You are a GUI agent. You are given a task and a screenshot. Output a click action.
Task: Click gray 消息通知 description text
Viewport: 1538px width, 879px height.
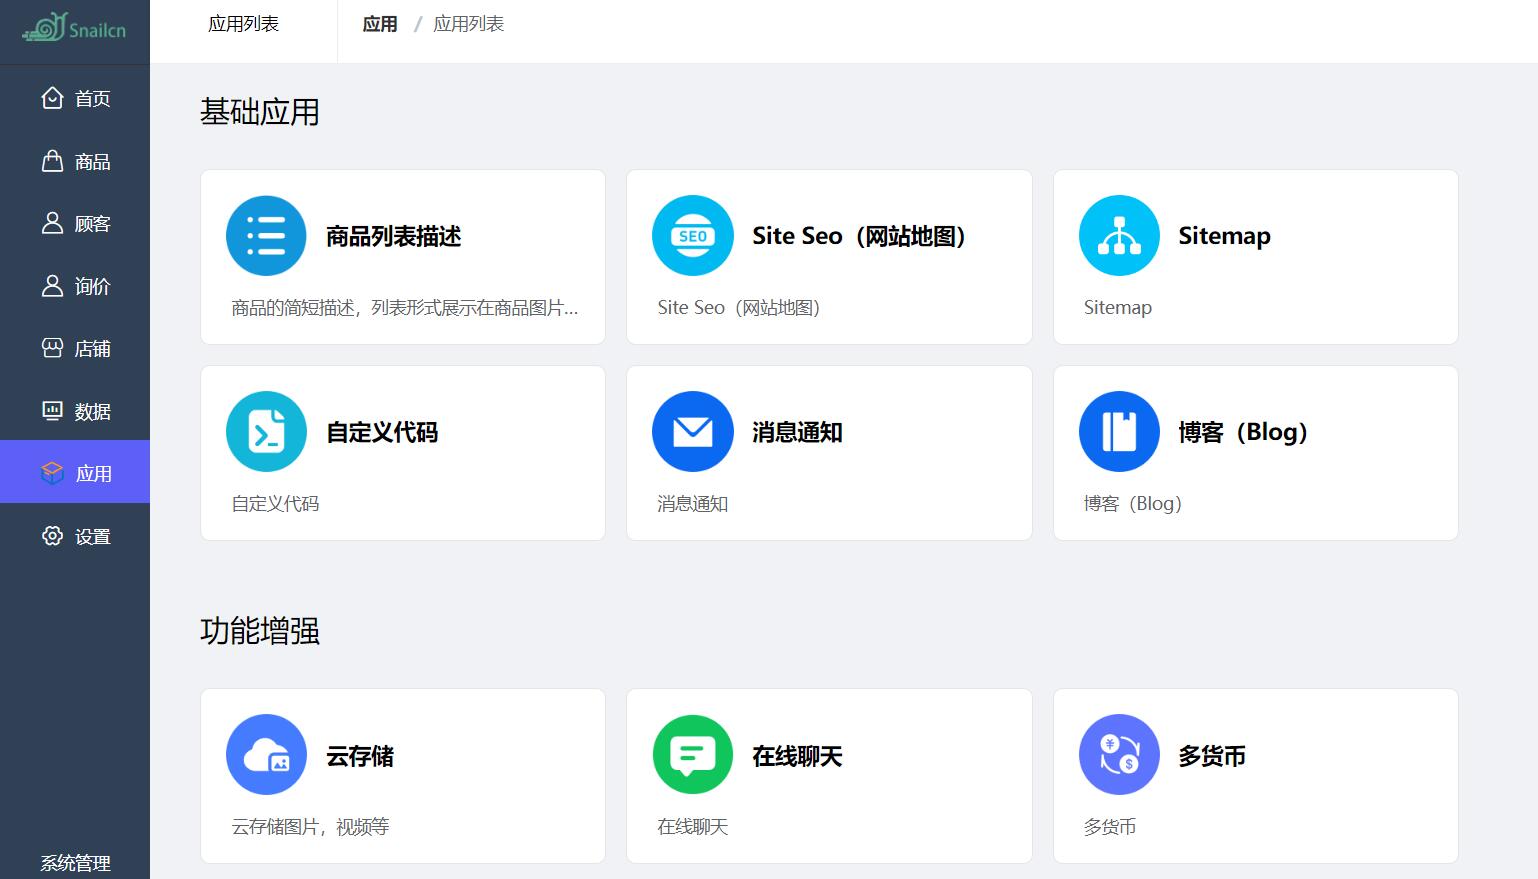[x=692, y=504]
